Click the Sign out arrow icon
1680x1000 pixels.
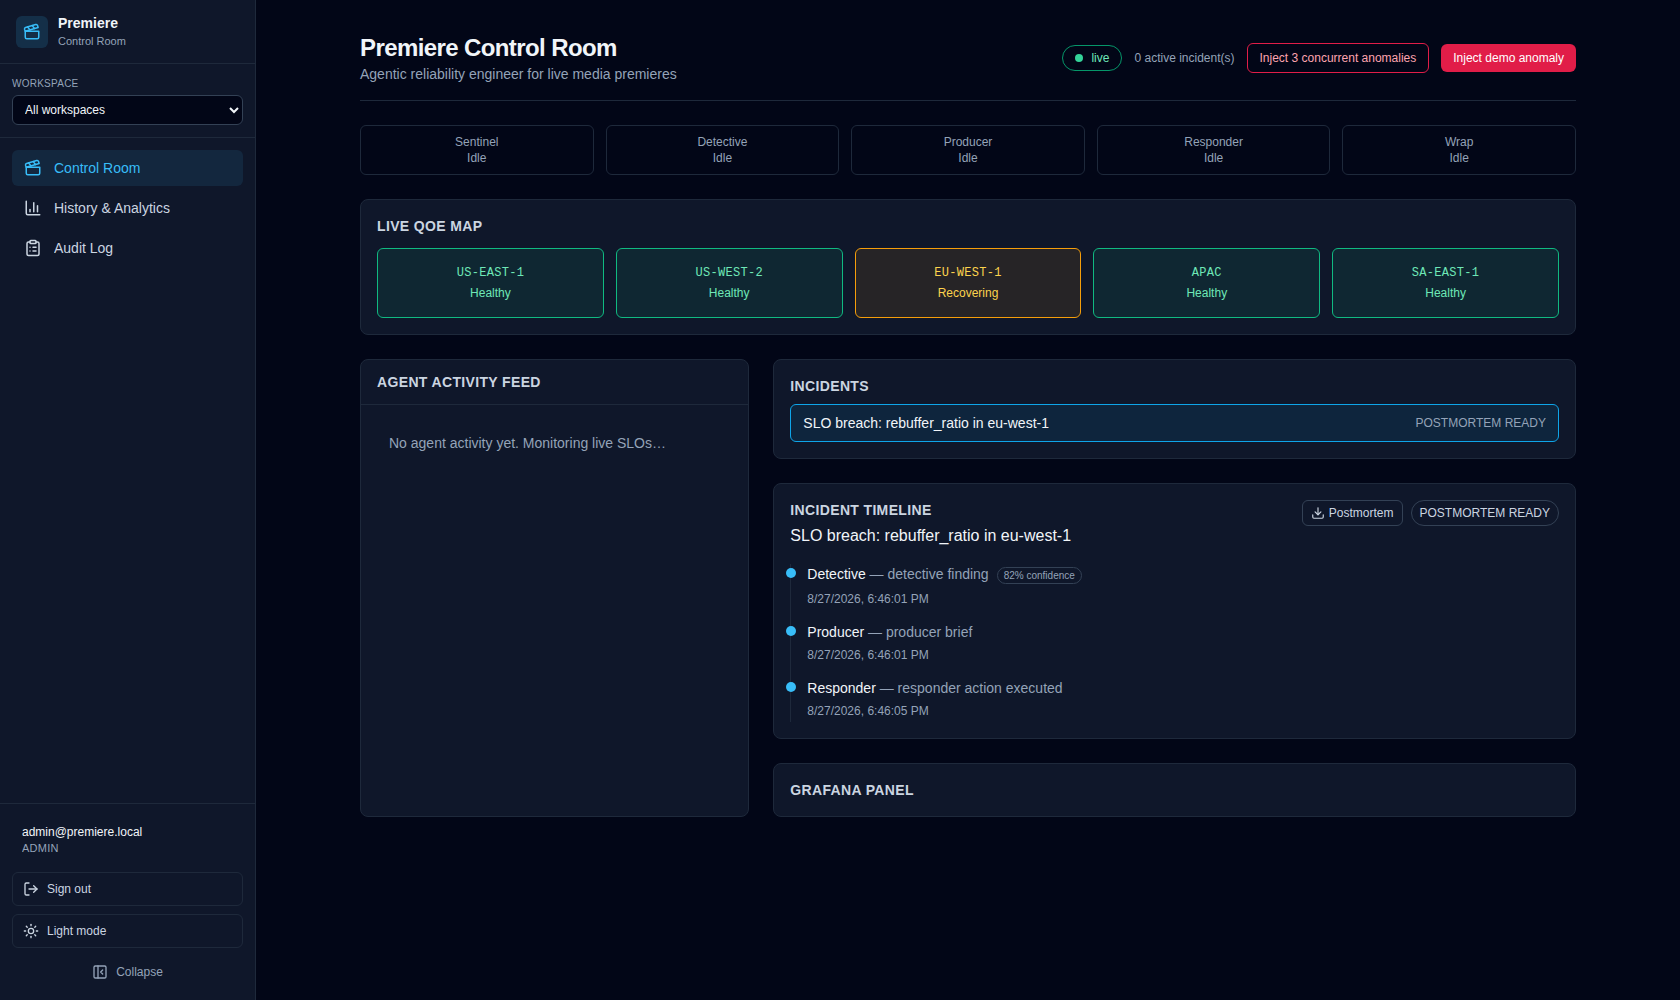31,889
